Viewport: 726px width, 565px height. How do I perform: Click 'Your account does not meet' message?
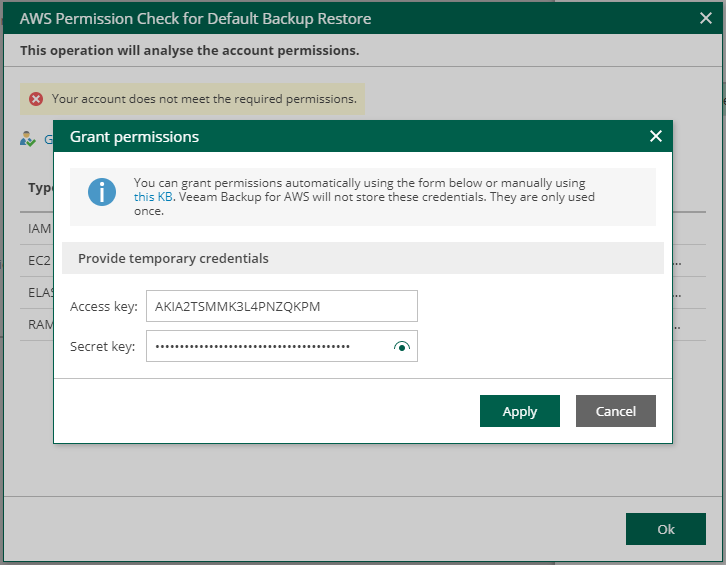(x=204, y=99)
